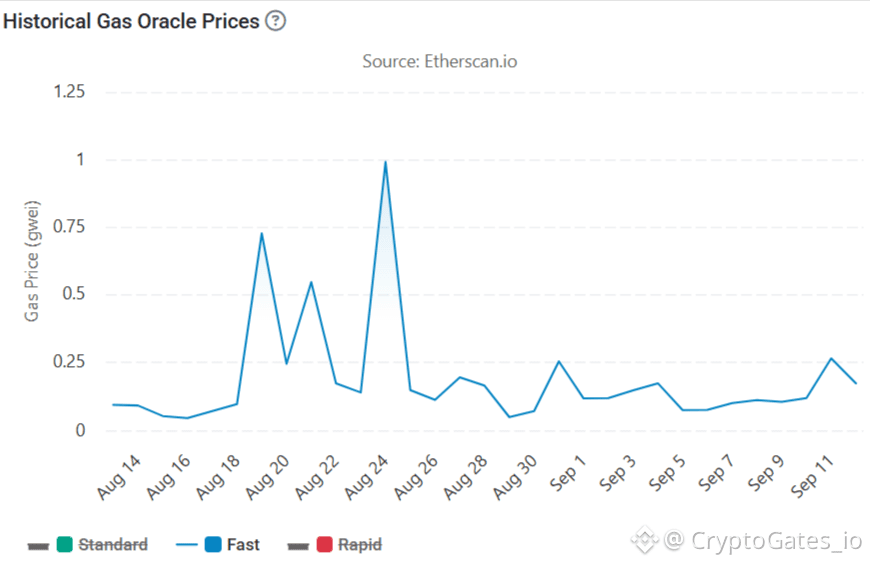Screen dimensions: 870x565
Task: Click the Sep 11 peak data point
Action: 831,358
